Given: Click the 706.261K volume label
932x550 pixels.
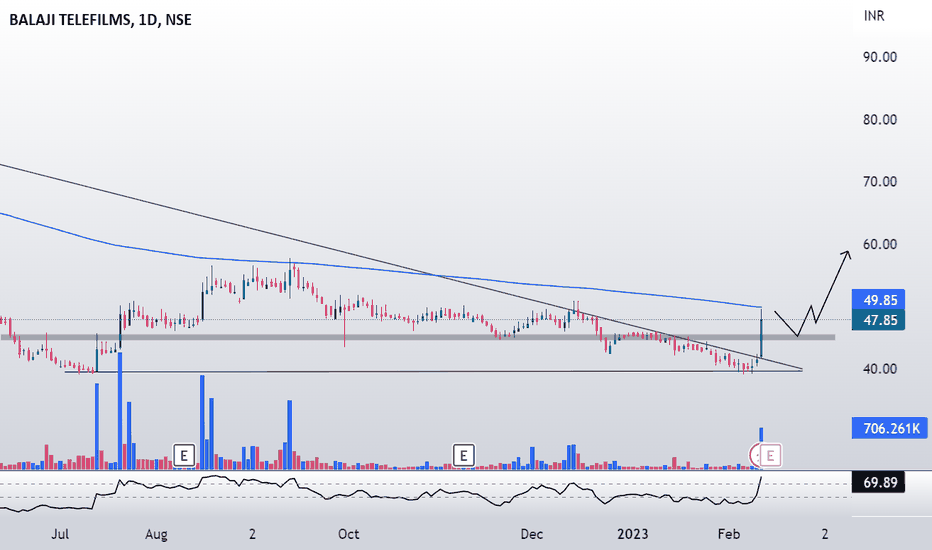Looking at the screenshot, I should point(890,428).
